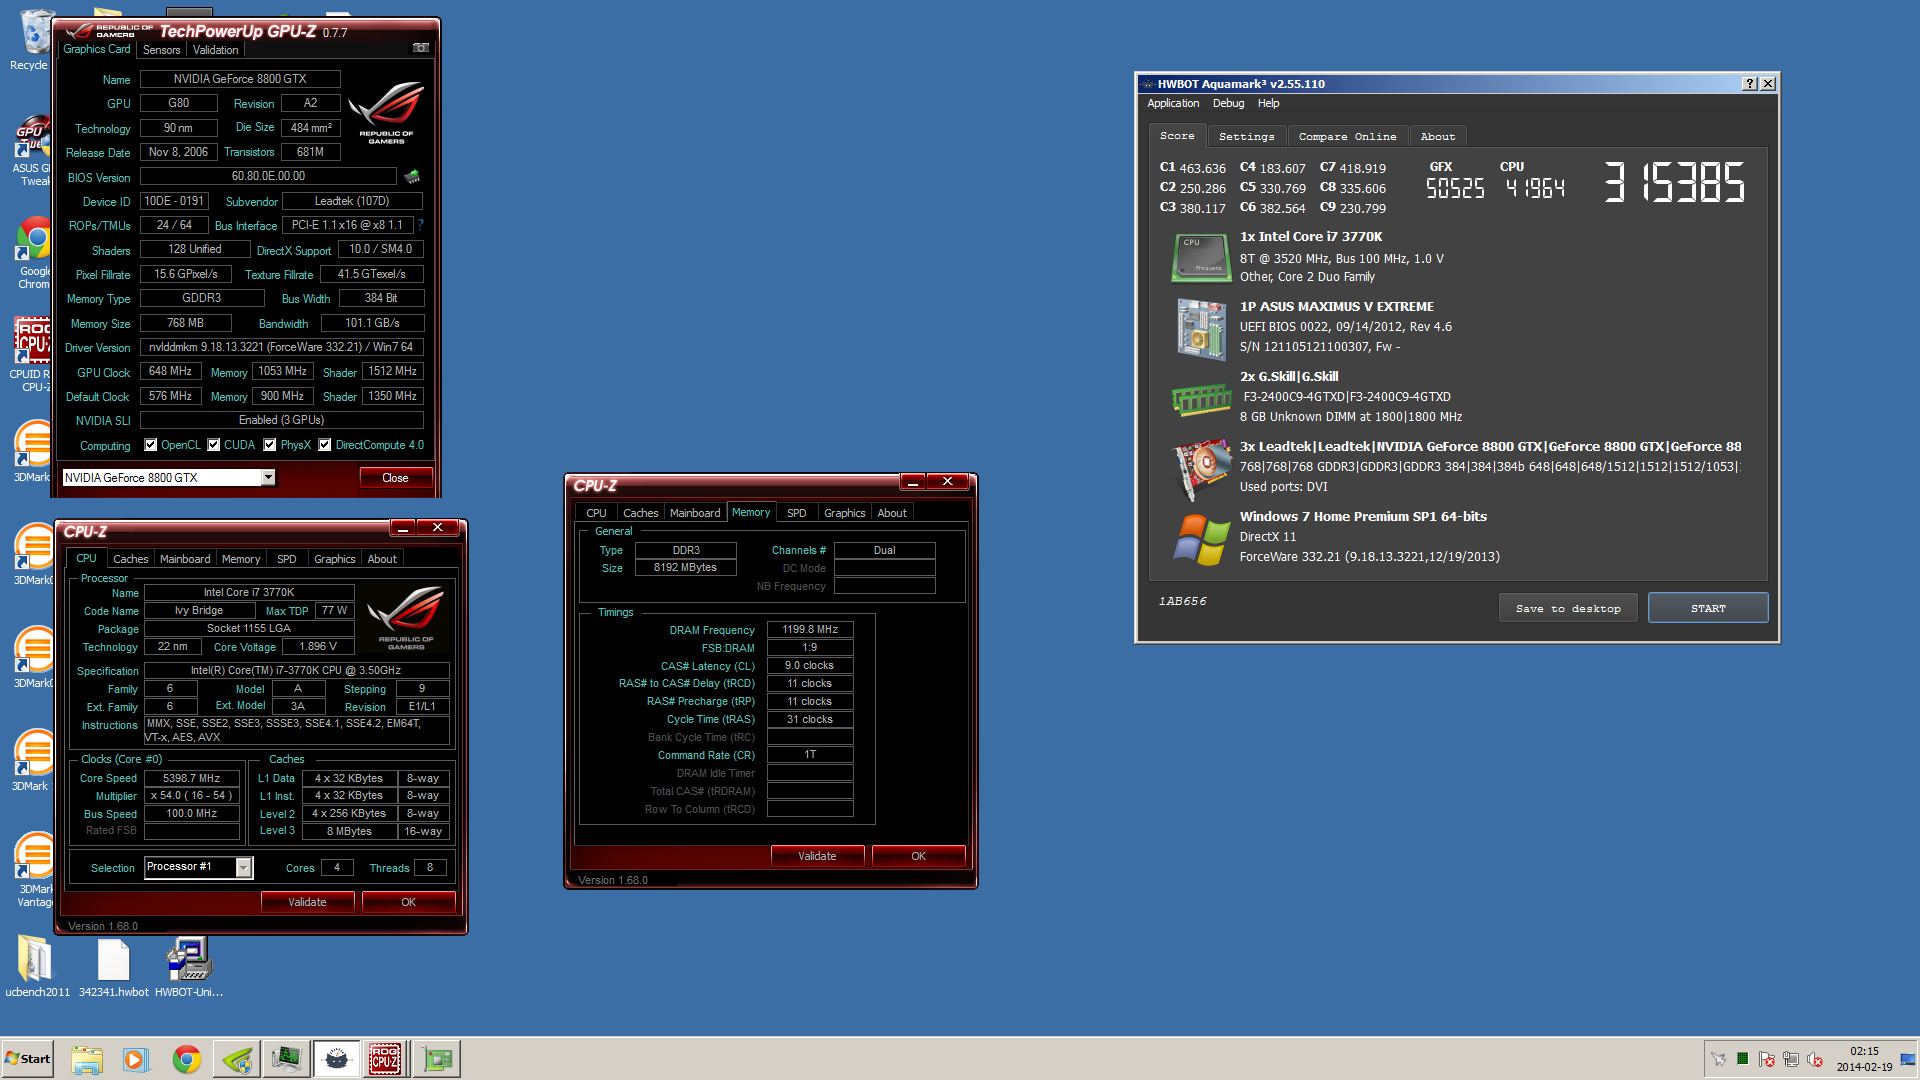Open the About tab in left CPU-Z
The height and width of the screenshot is (1080, 1920).
pos(382,559)
